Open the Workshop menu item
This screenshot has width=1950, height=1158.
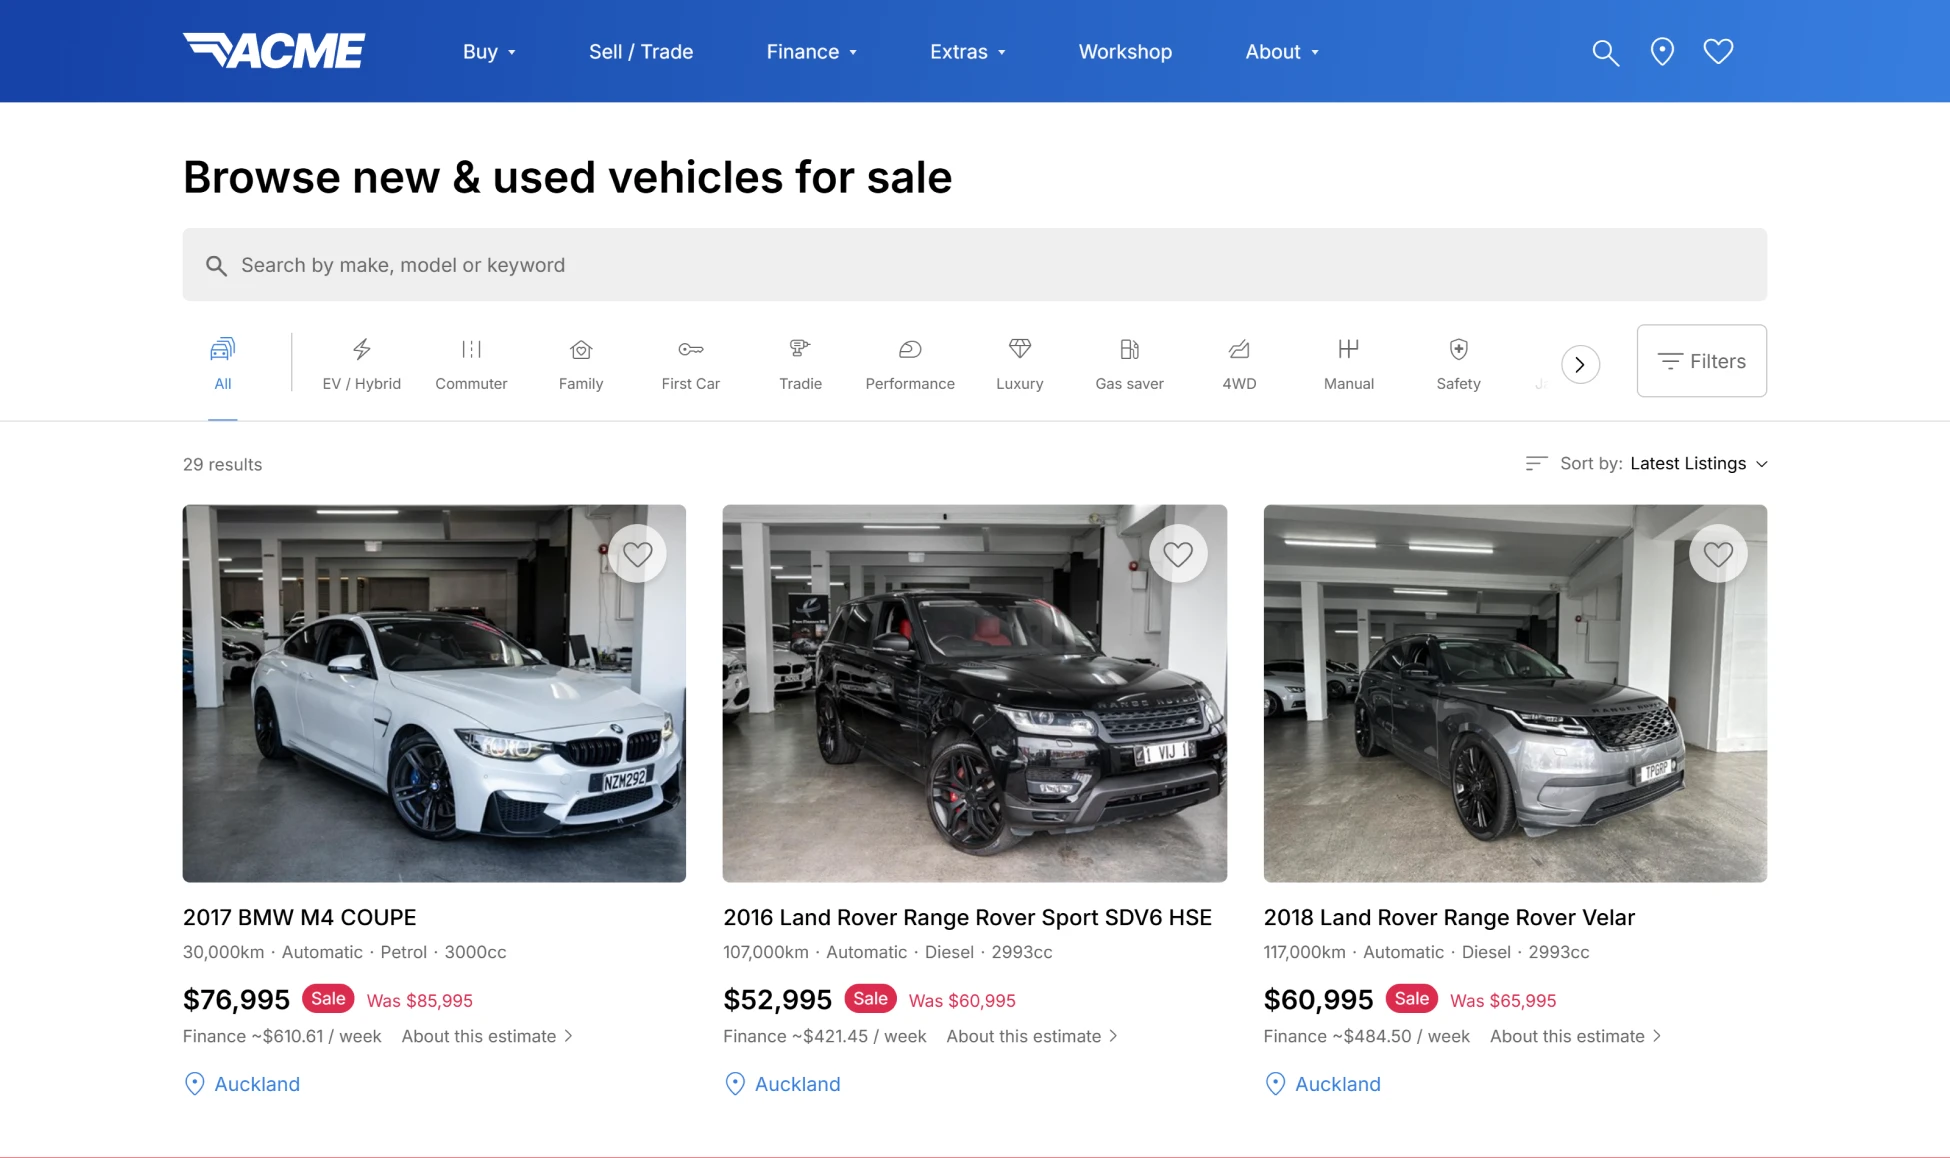(1125, 52)
